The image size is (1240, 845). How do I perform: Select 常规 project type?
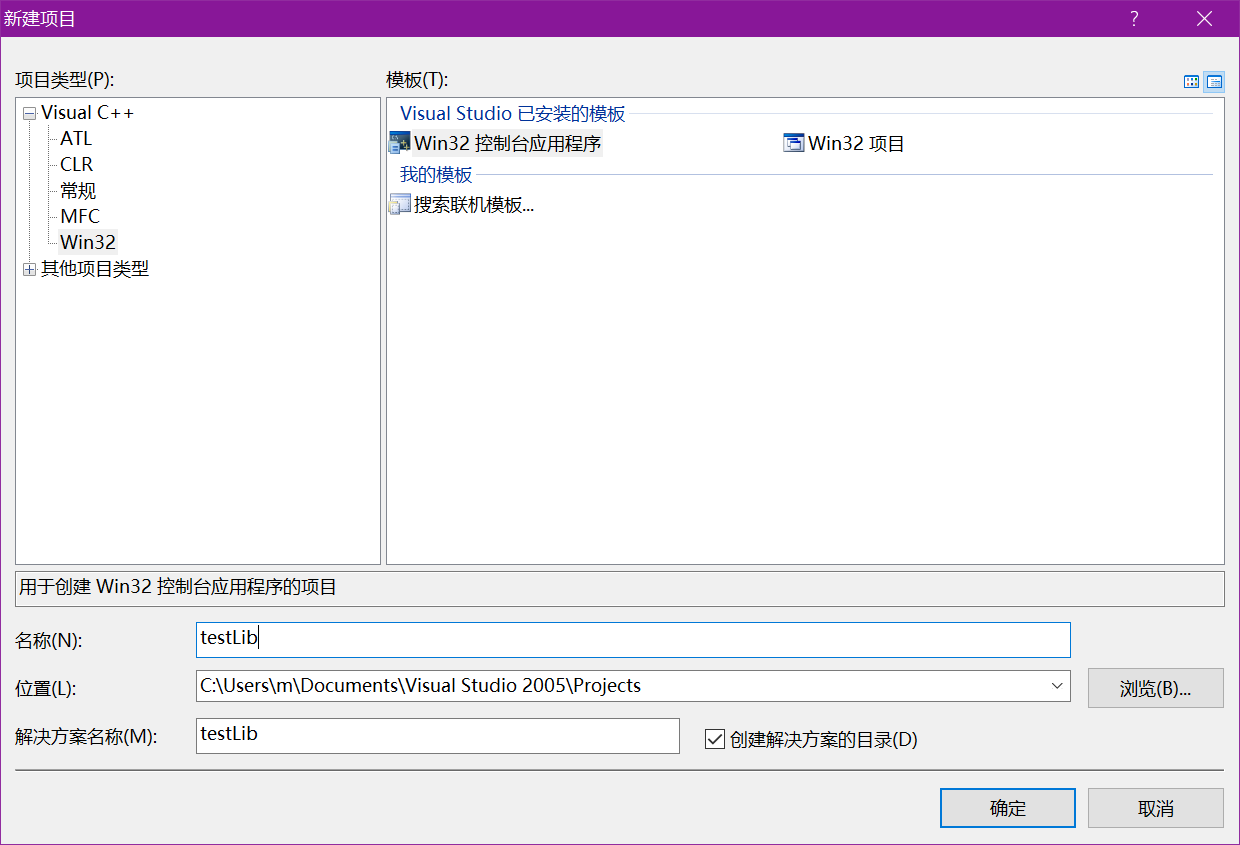pyautogui.click(x=78, y=190)
